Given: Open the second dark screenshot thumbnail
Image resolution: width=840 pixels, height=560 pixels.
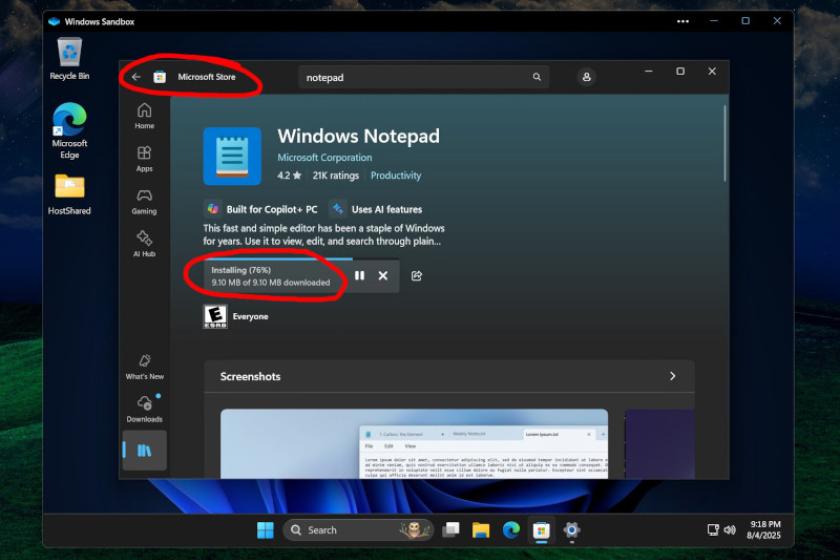Looking at the screenshot, I should (x=659, y=444).
